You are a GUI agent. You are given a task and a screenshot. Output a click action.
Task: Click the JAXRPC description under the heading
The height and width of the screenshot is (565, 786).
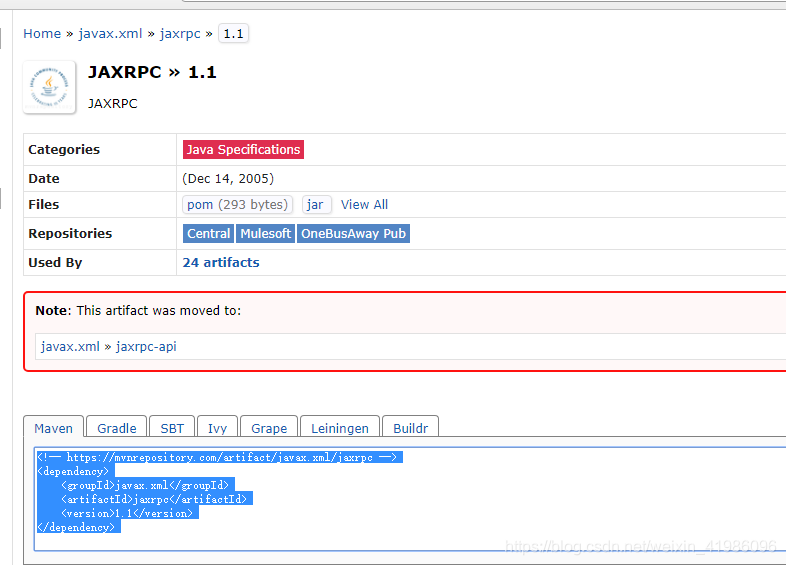pyautogui.click(x=113, y=103)
